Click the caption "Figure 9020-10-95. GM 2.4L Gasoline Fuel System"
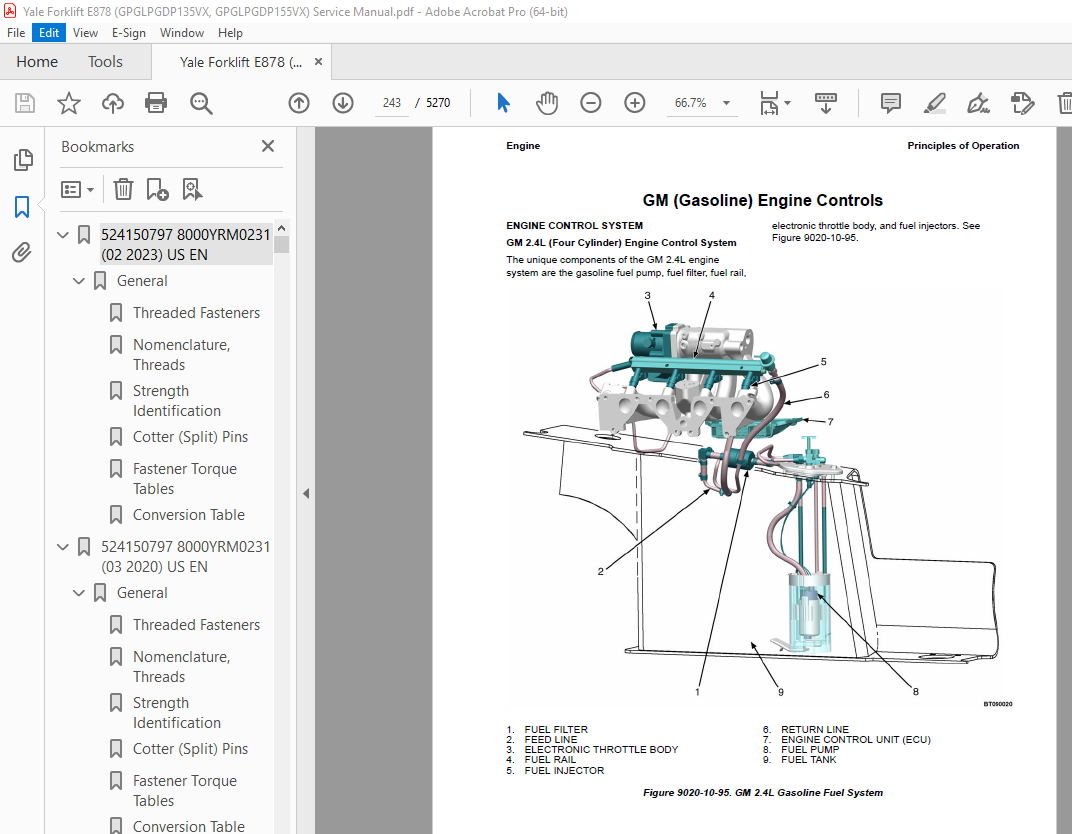 click(762, 793)
